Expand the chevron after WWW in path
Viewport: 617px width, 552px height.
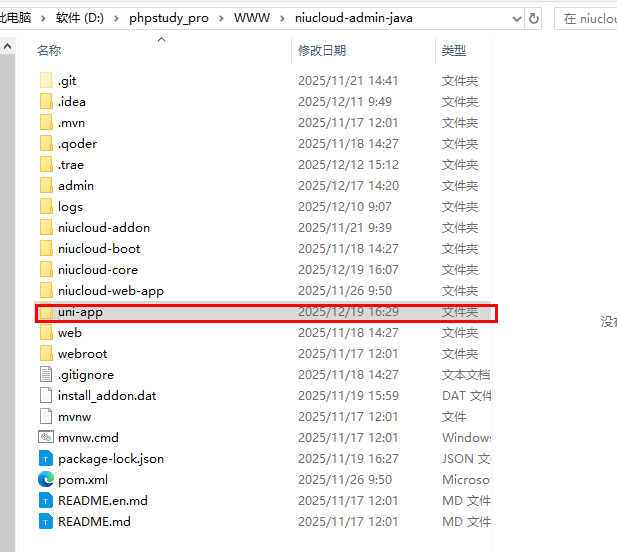tap(283, 18)
